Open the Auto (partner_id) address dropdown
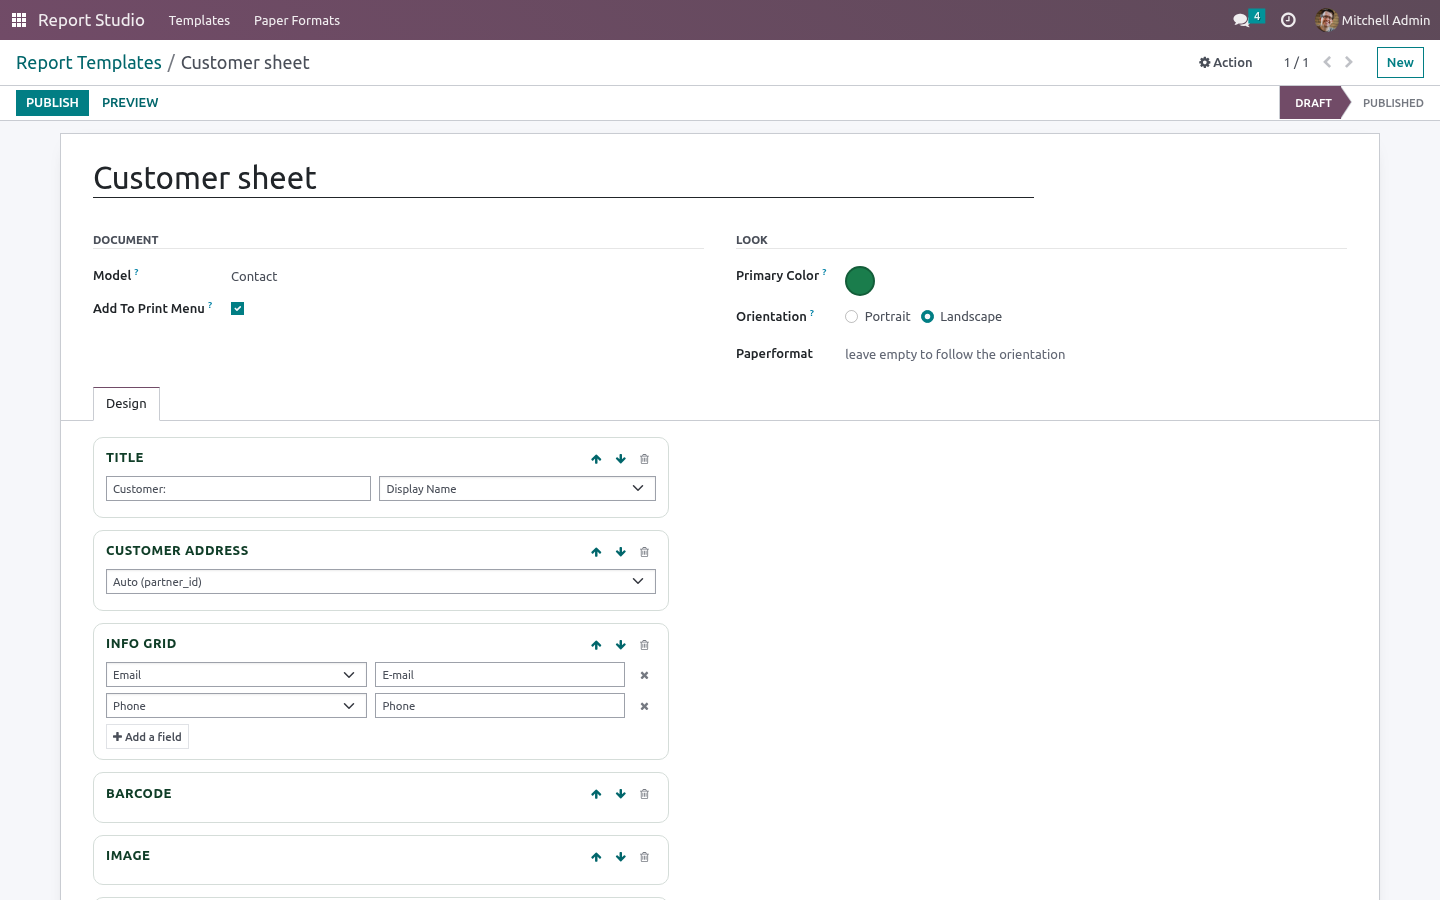Image resolution: width=1440 pixels, height=900 pixels. pos(381,582)
